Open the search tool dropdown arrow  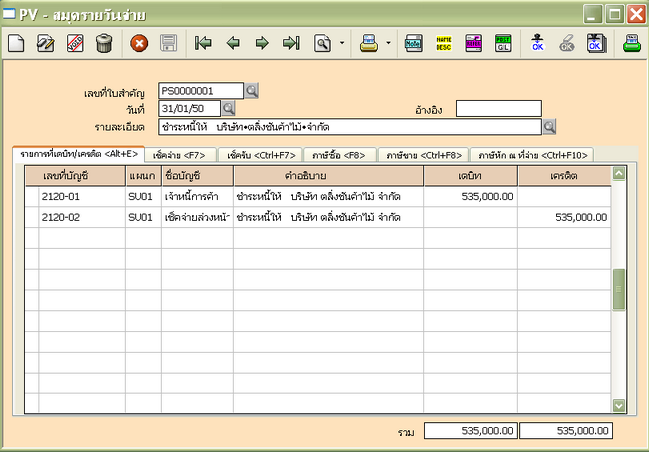342,43
